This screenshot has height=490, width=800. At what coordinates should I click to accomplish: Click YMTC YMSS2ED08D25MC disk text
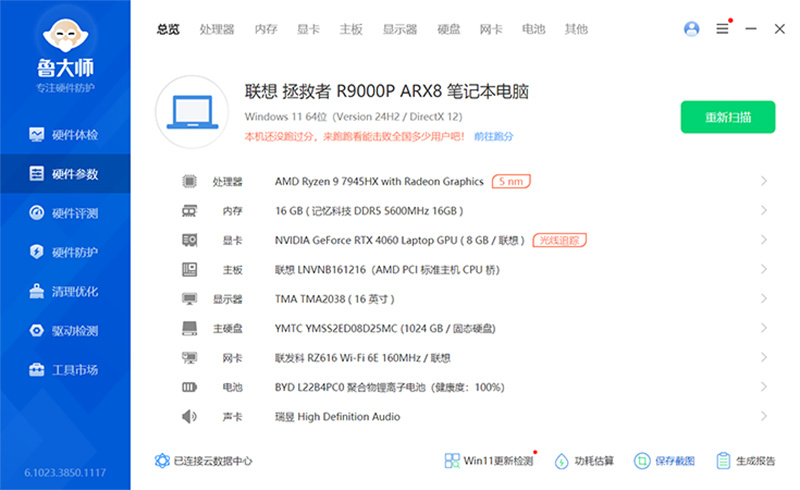[x=385, y=328]
